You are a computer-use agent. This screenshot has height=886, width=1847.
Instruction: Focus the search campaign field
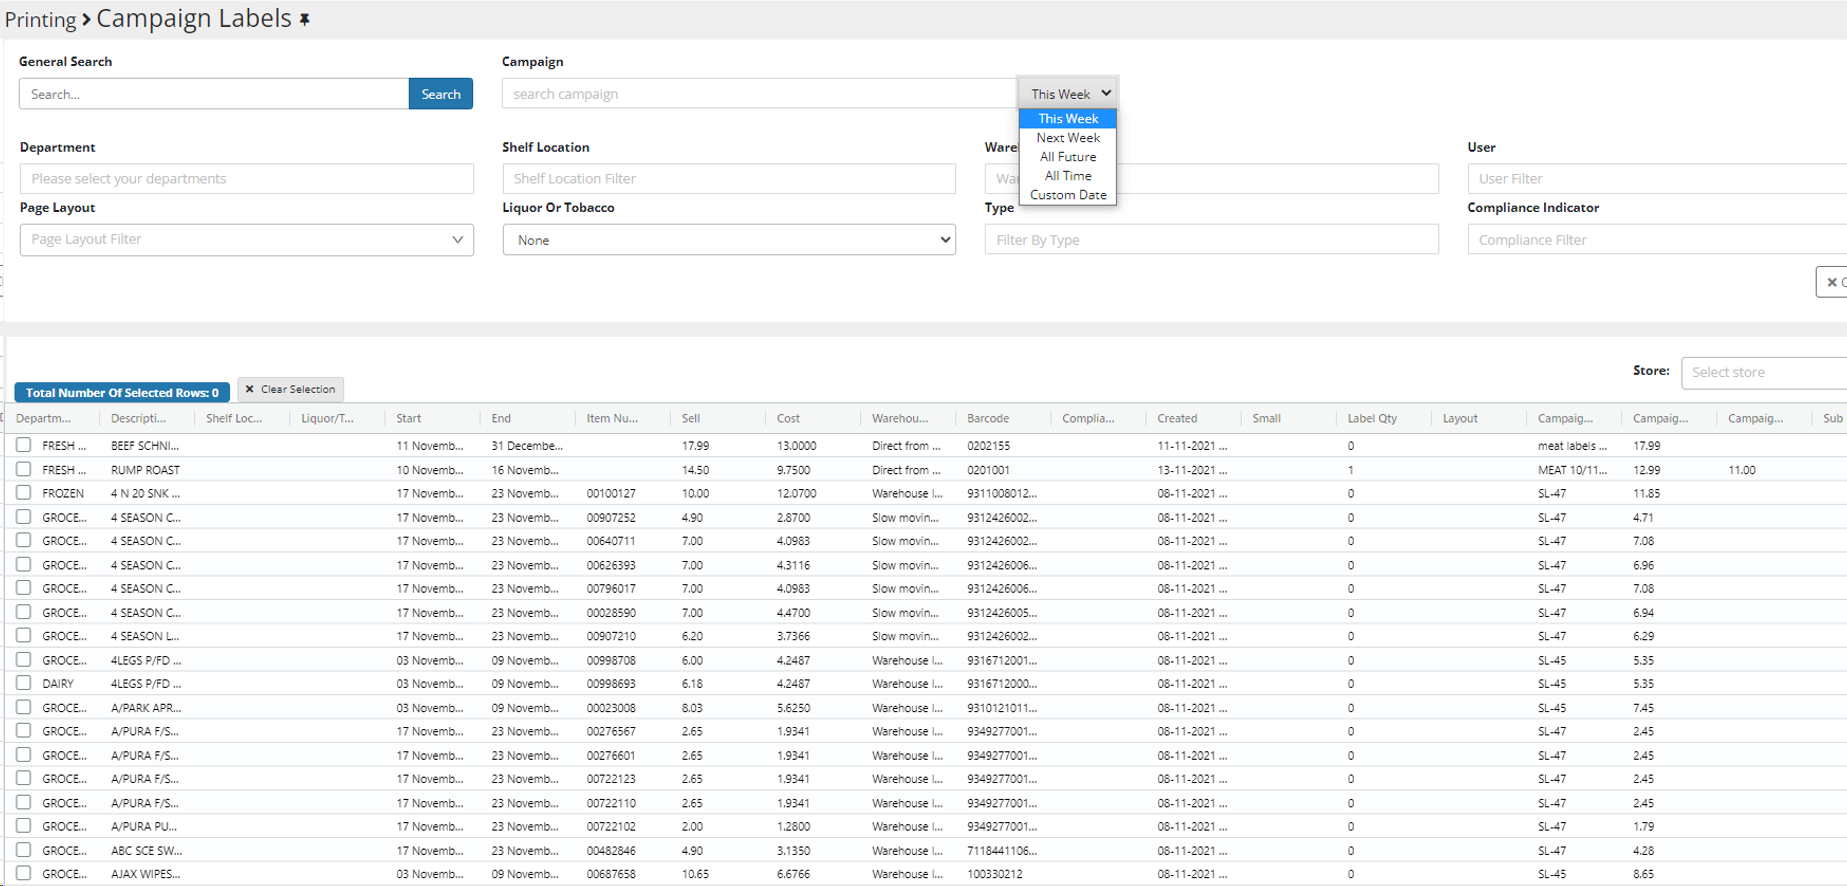[759, 93]
